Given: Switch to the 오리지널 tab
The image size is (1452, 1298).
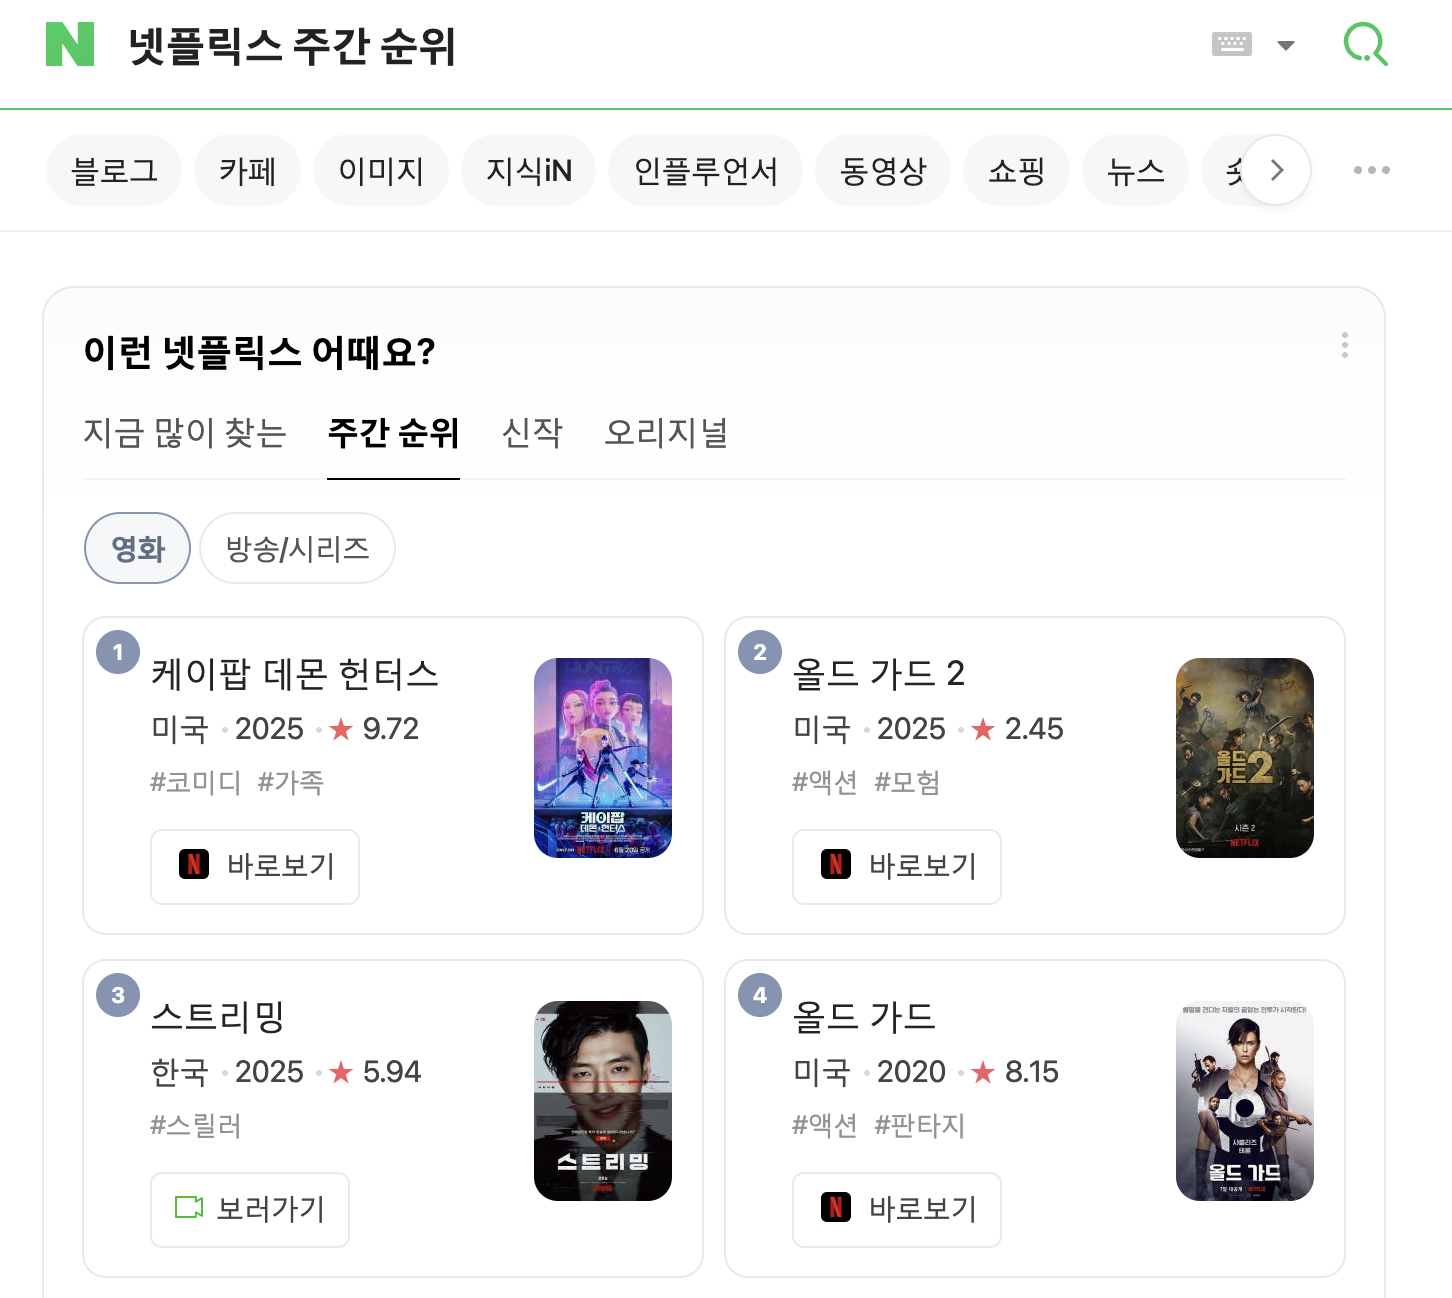Looking at the screenshot, I should pyautogui.click(x=666, y=433).
